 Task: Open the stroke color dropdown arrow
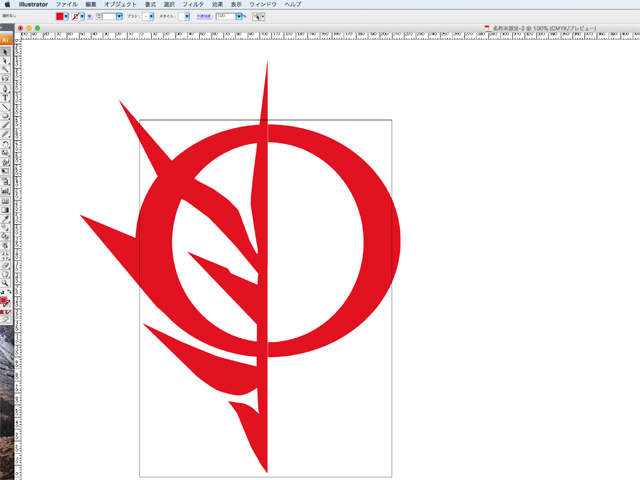tap(82, 16)
